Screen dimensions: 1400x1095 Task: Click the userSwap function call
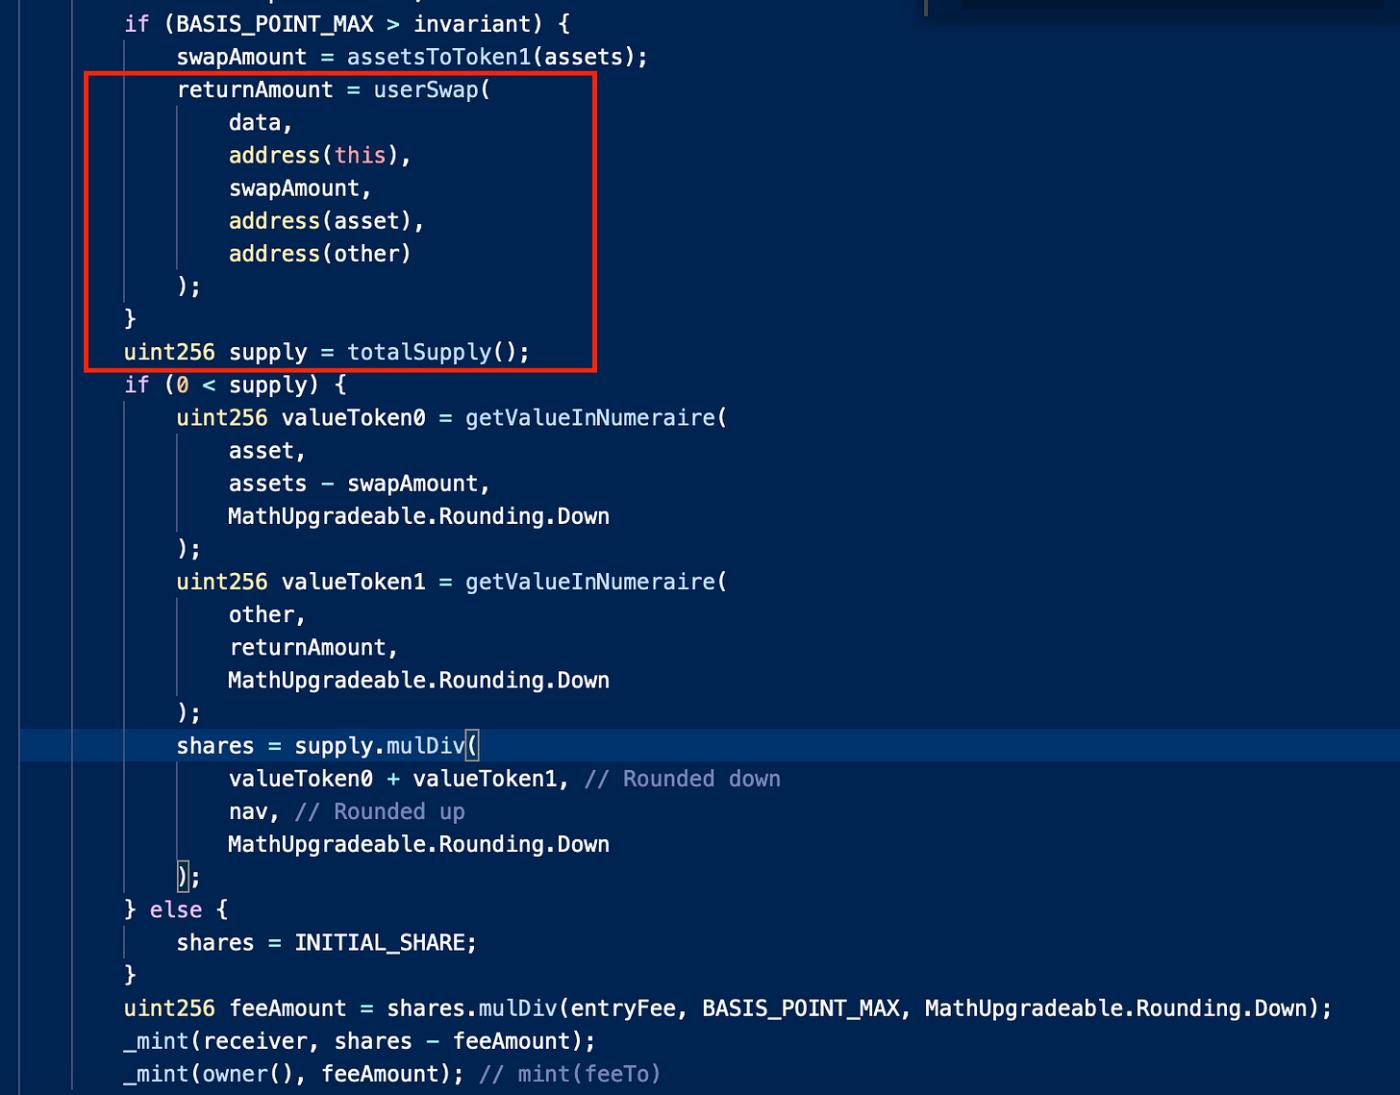point(426,90)
